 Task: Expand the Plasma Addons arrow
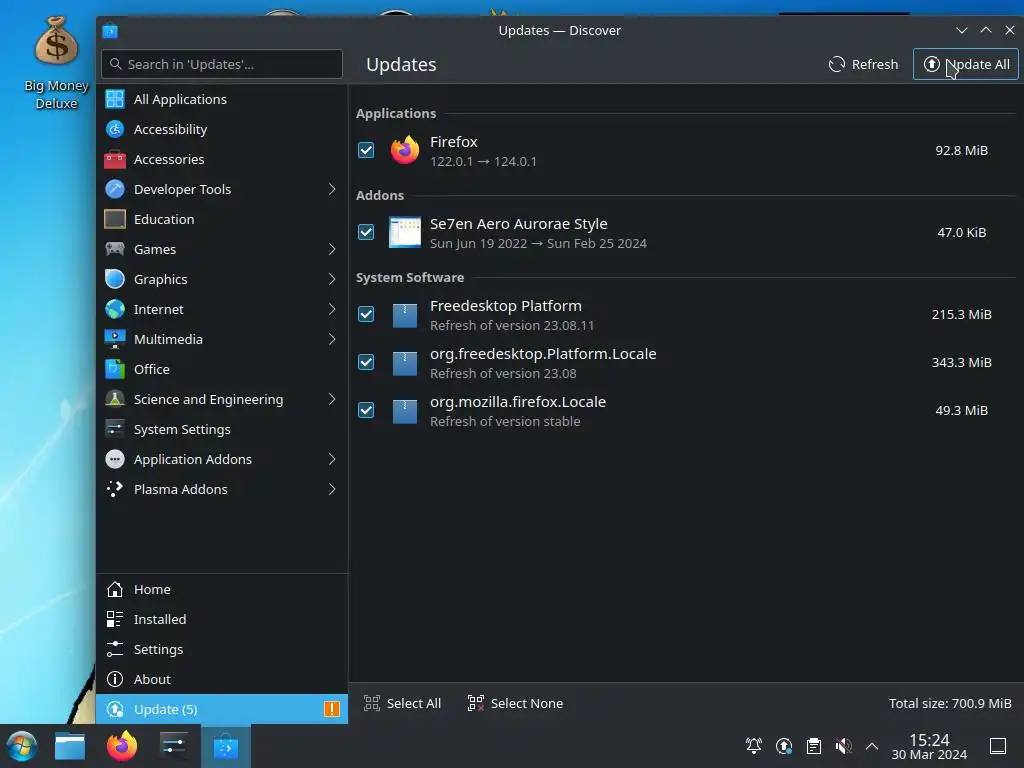332,490
